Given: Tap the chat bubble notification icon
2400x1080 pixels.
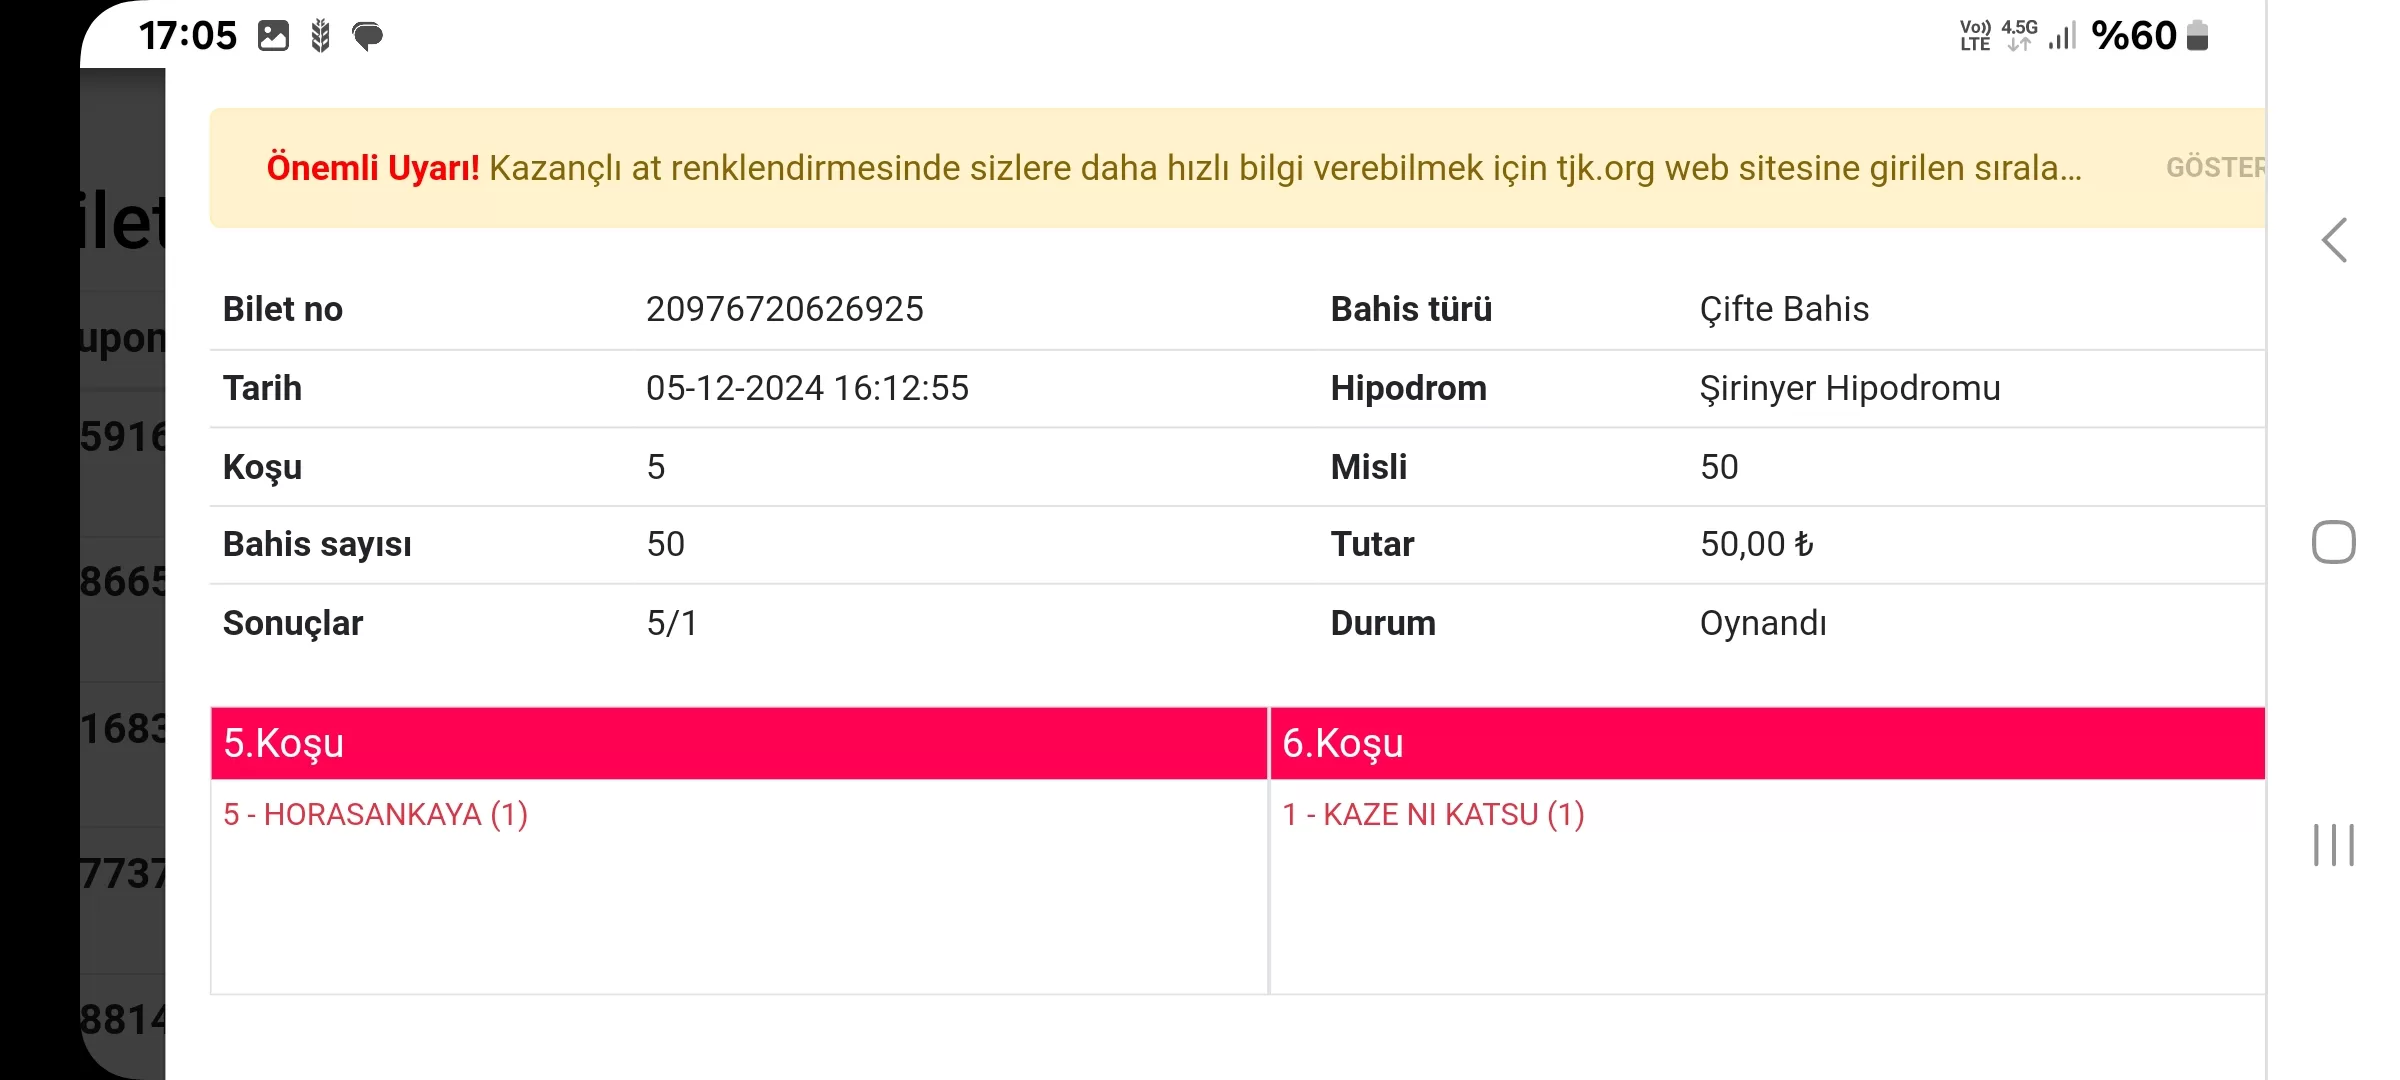Looking at the screenshot, I should 367,36.
